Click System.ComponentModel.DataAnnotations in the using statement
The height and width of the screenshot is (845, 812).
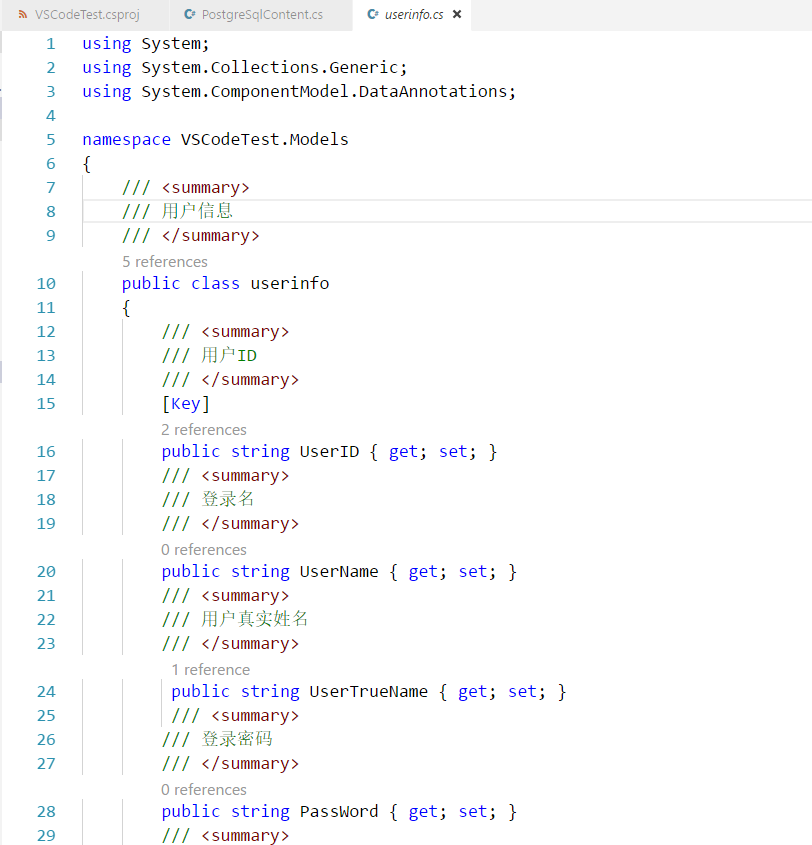[325, 91]
